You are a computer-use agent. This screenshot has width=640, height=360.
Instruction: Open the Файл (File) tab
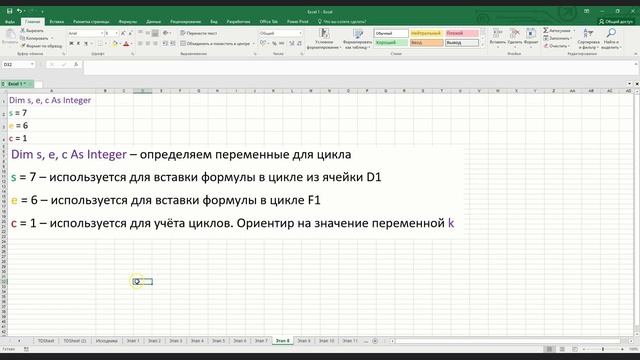(10, 22)
